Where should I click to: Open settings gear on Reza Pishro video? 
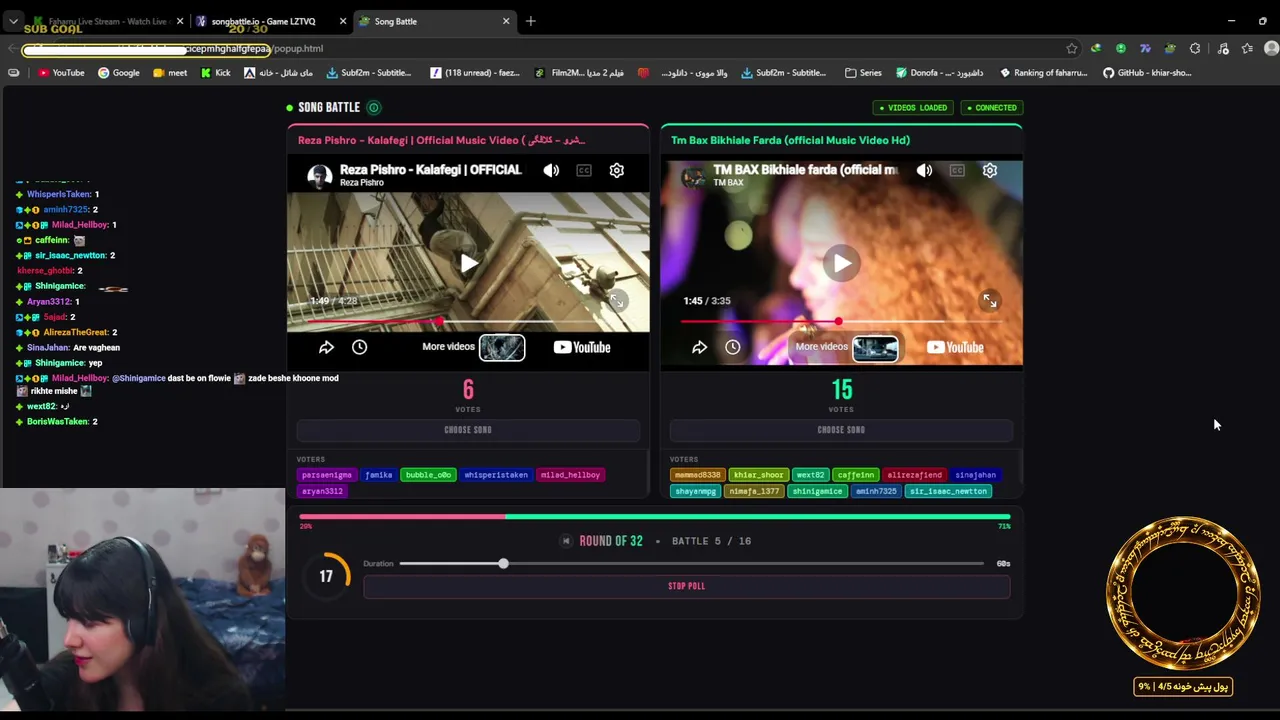617,170
